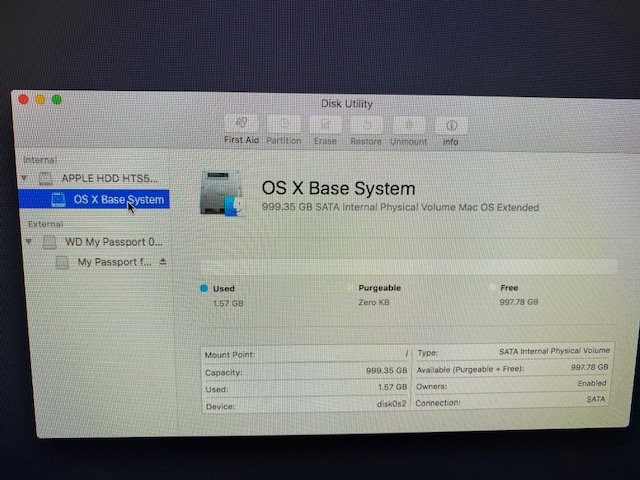Click the External sidebar section header
Viewport: 640px width, 480px height.
point(45,224)
